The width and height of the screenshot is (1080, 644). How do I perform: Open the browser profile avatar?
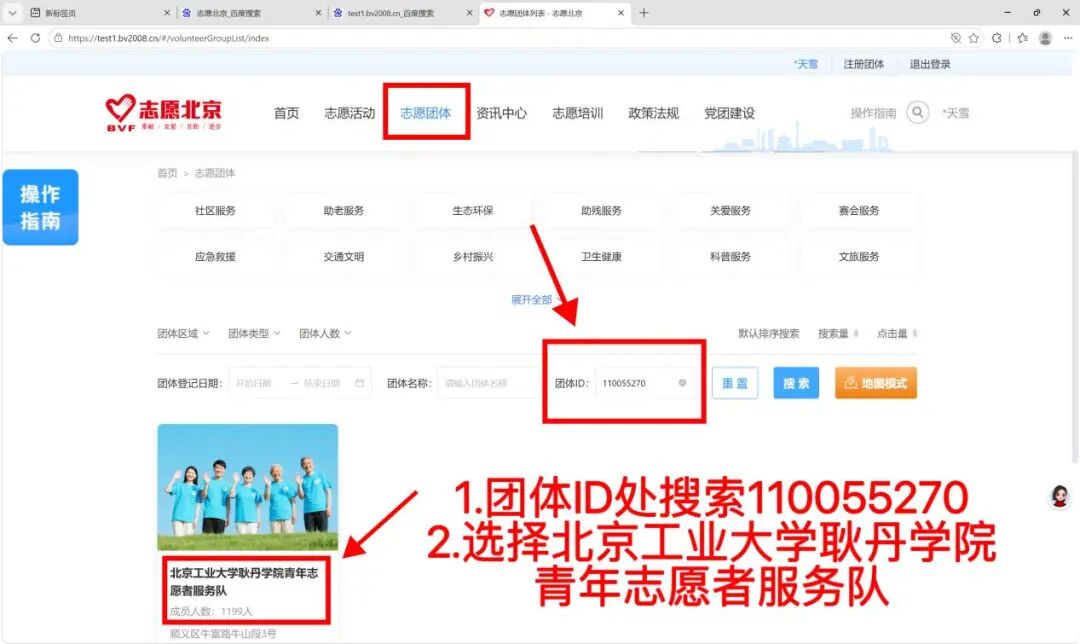[1045, 38]
